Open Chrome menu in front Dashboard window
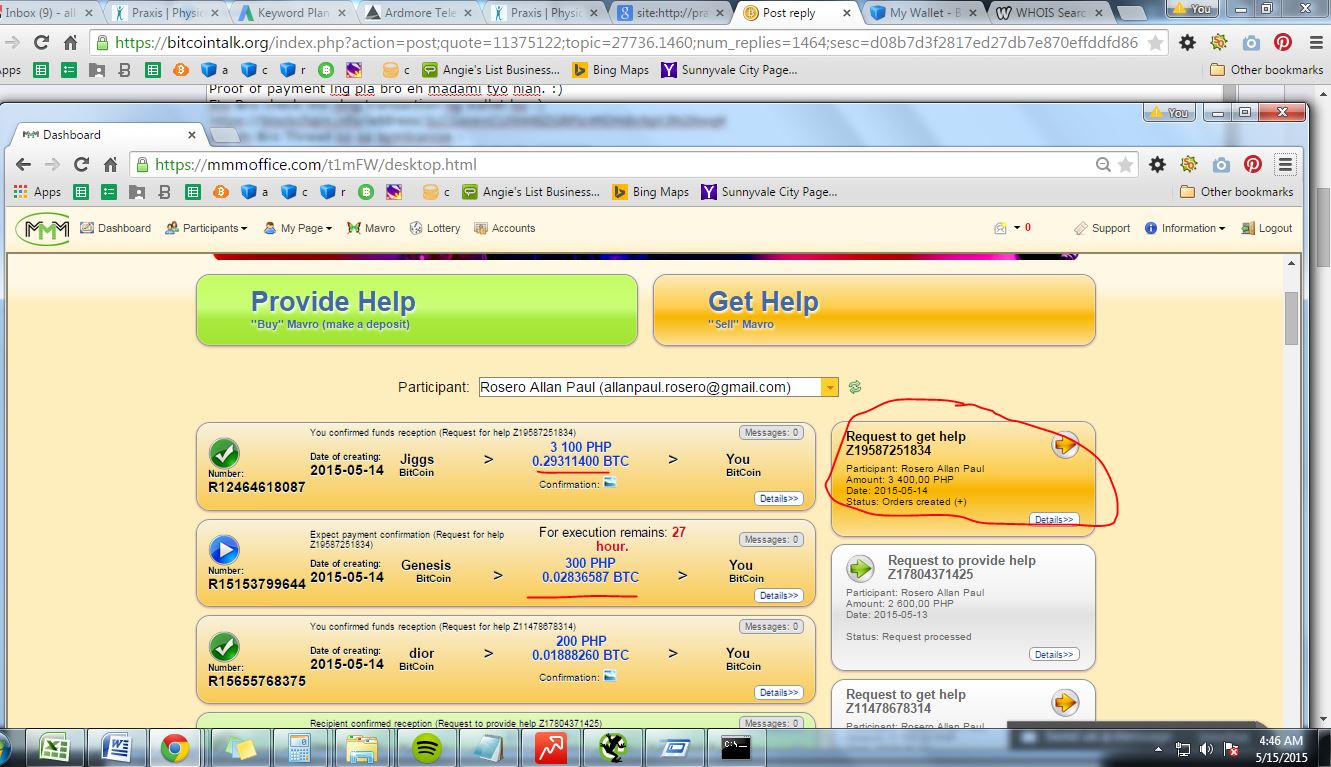 click(x=1286, y=164)
